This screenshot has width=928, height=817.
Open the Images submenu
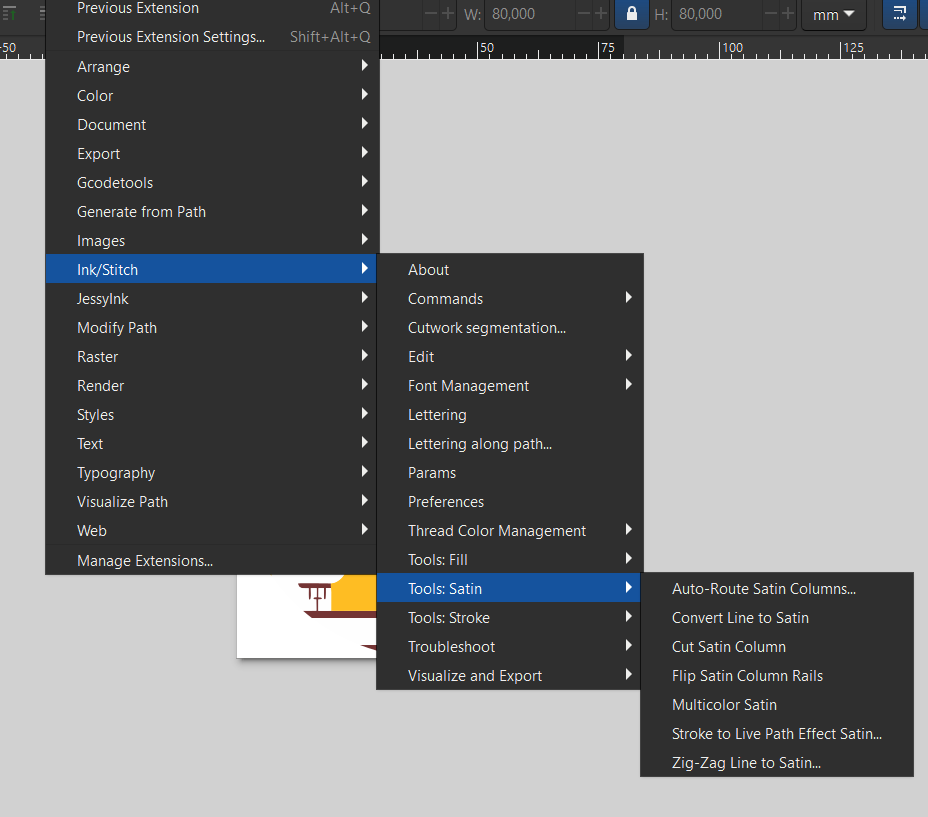point(211,241)
